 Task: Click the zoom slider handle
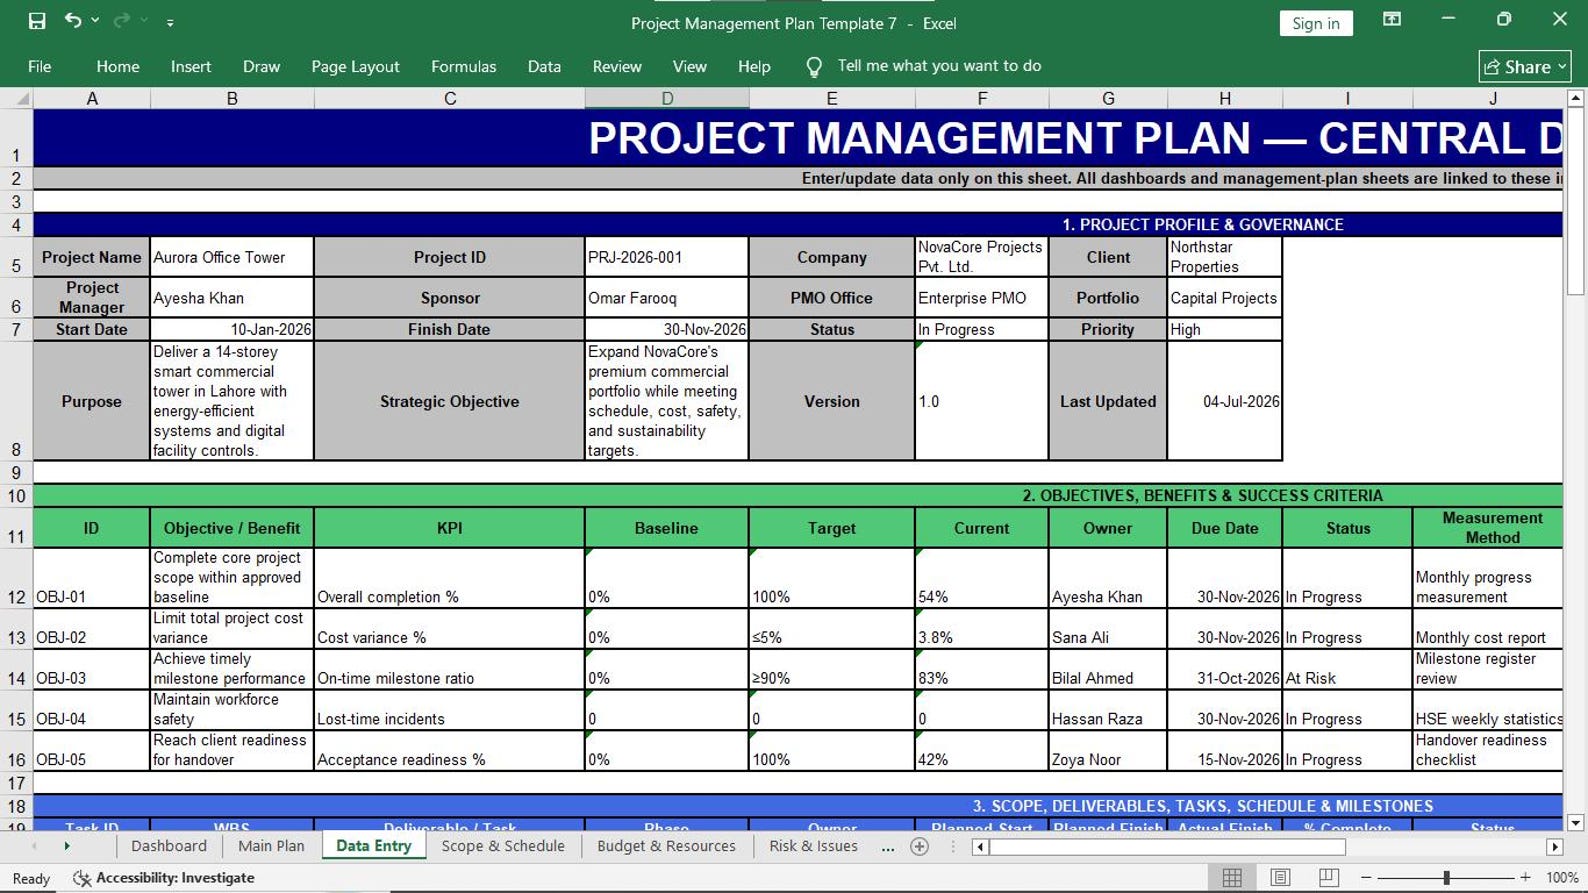point(1446,878)
